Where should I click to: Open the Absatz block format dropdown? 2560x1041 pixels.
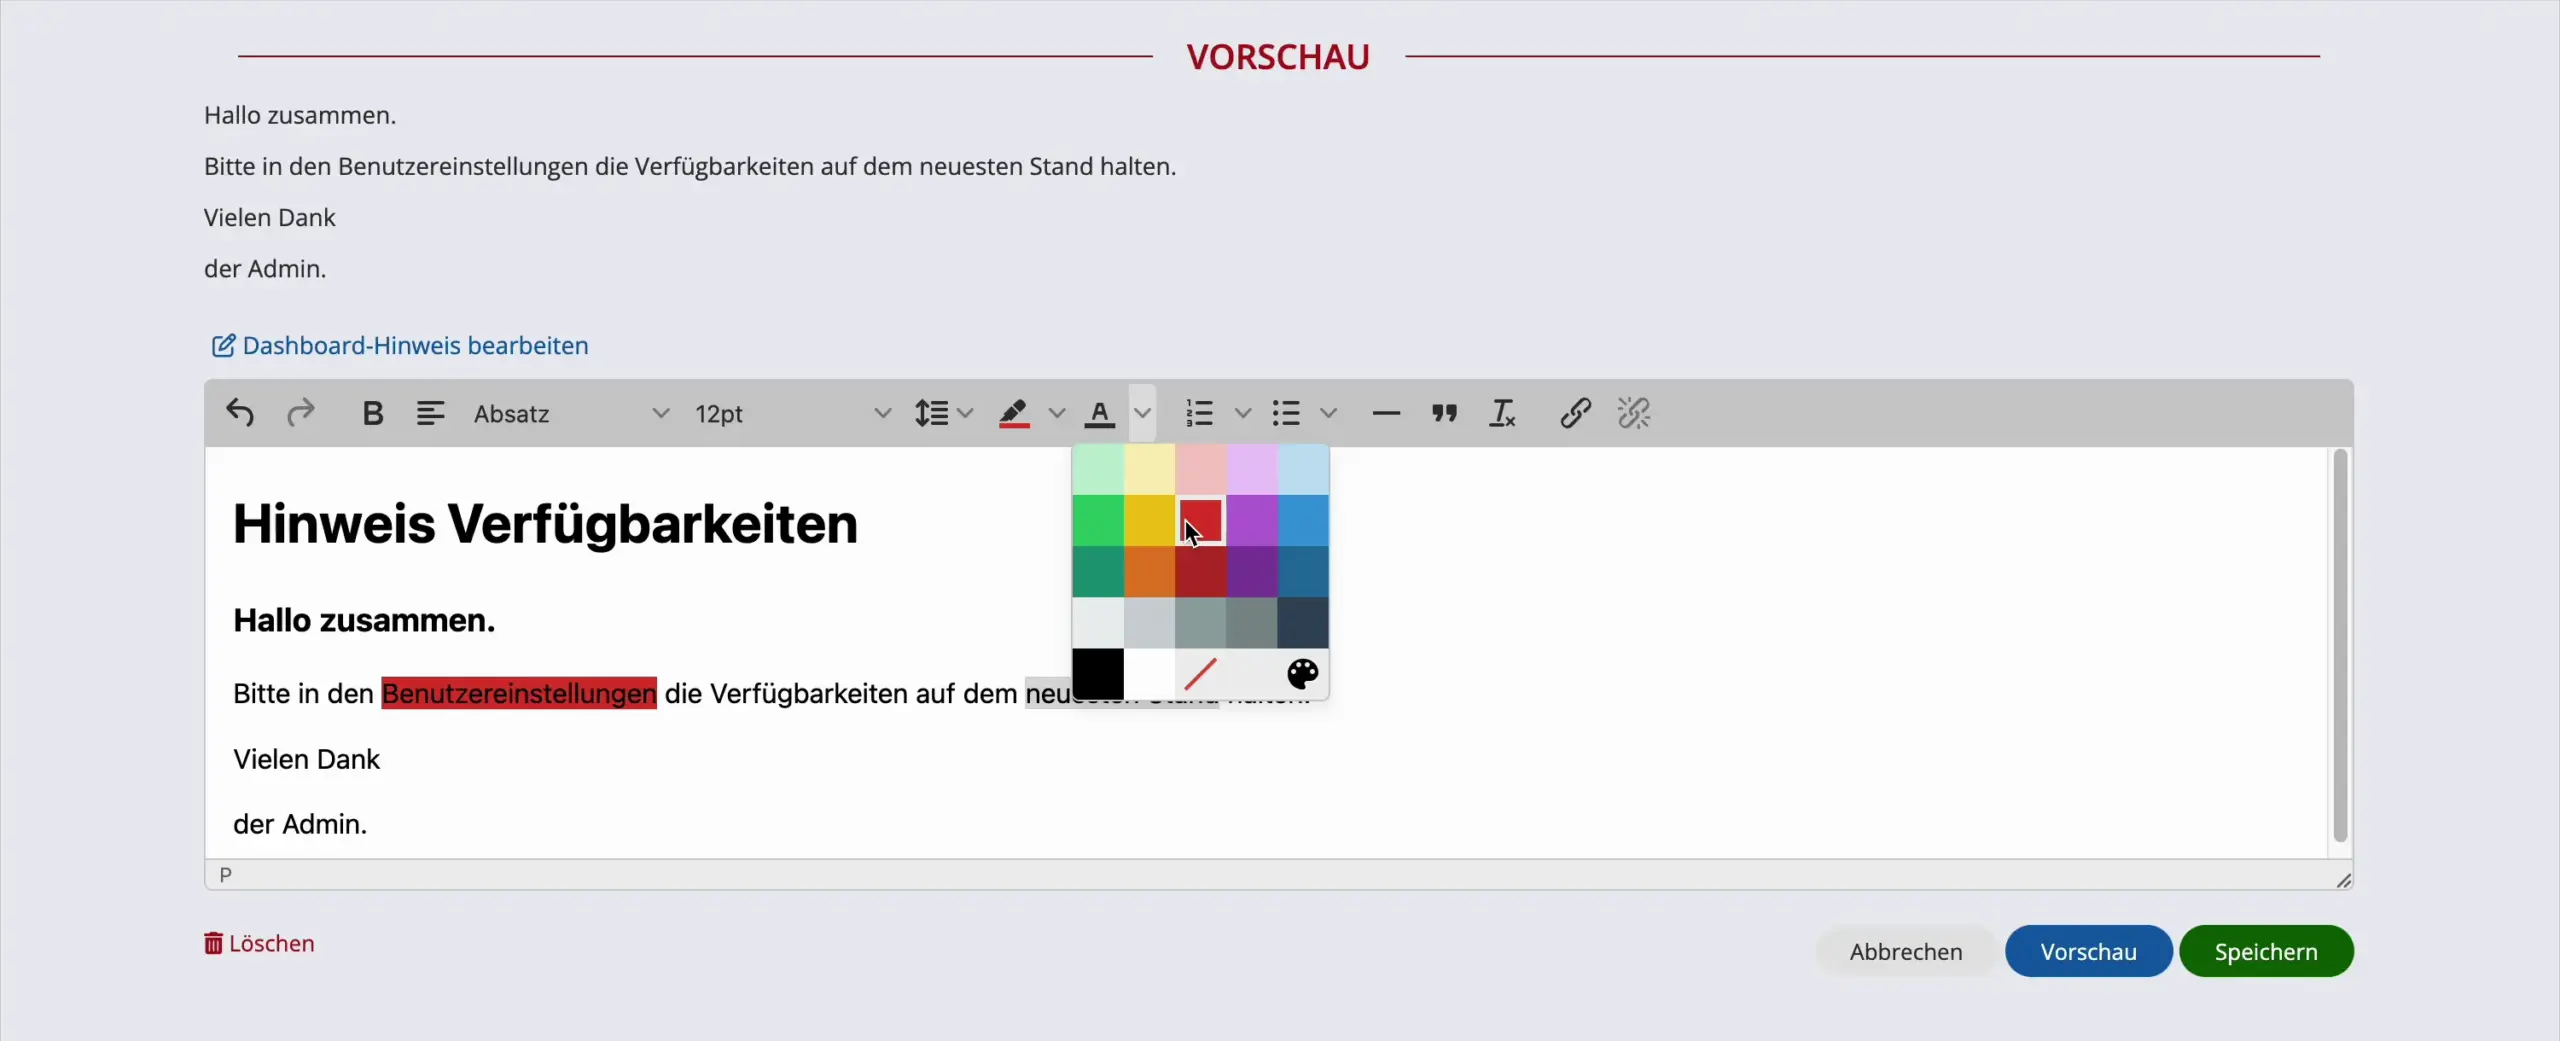tap(571, 413)
